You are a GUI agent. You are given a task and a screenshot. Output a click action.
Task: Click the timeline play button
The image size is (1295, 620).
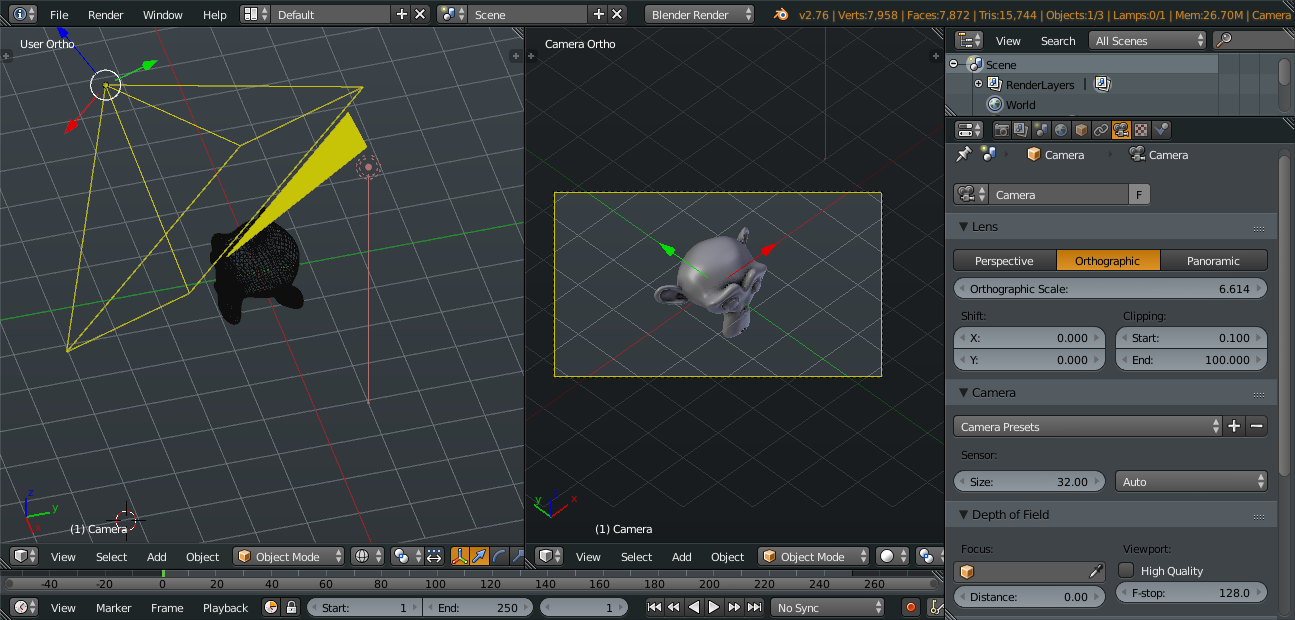click(714, 607)
